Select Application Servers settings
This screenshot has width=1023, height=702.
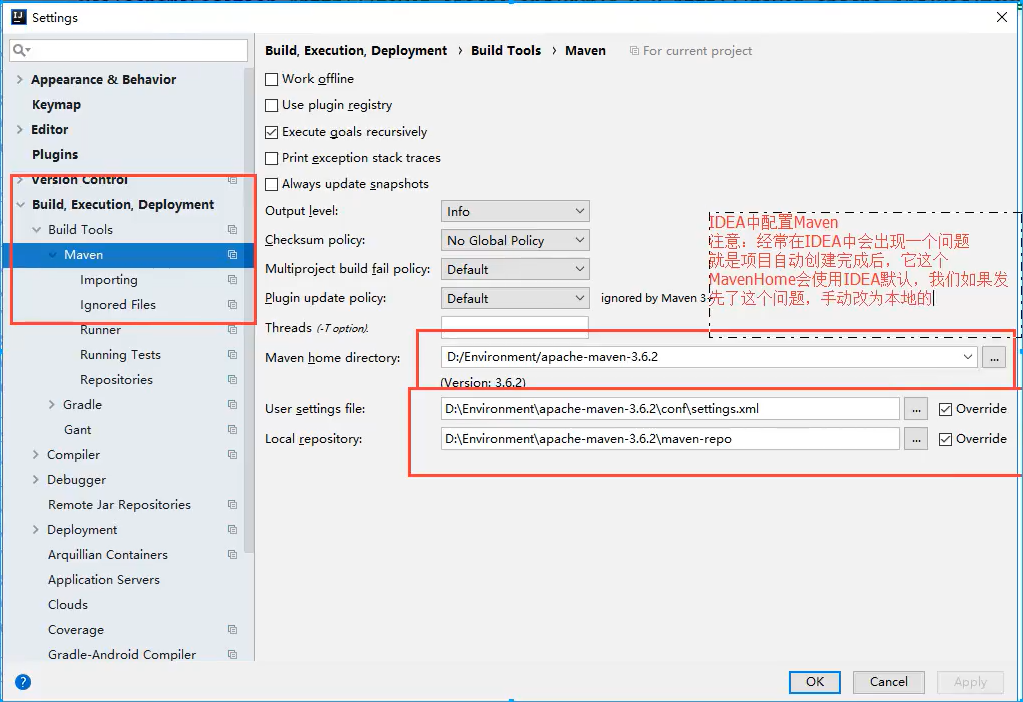104,579
